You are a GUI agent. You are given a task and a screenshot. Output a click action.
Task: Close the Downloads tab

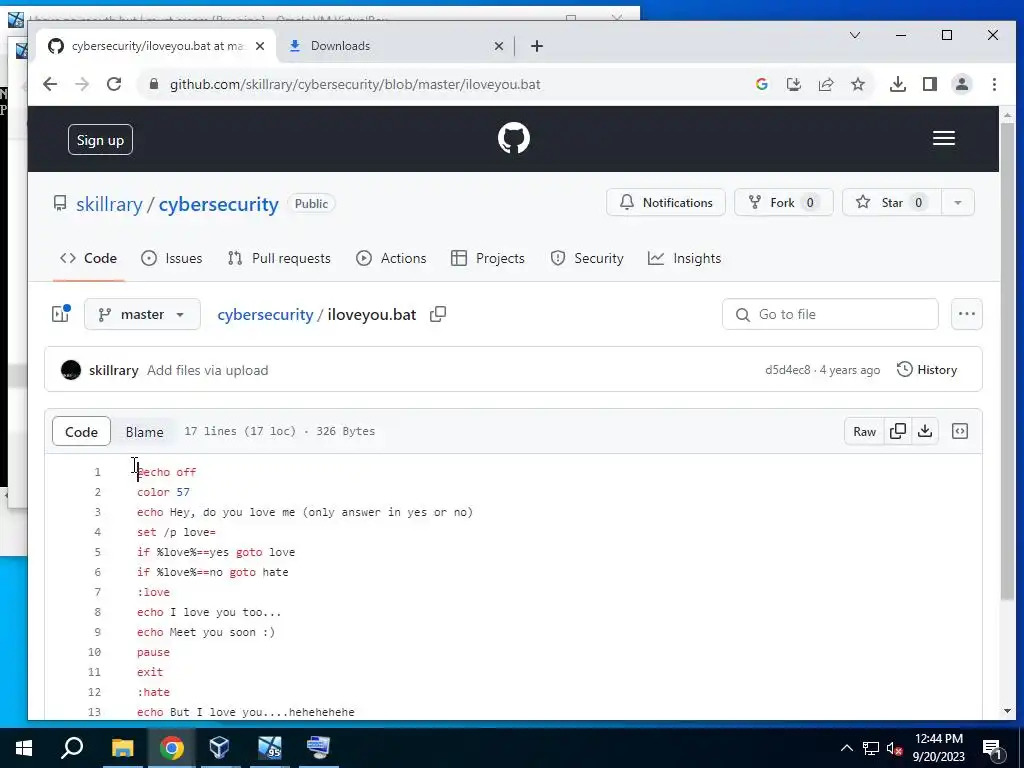tap(498, 46)
